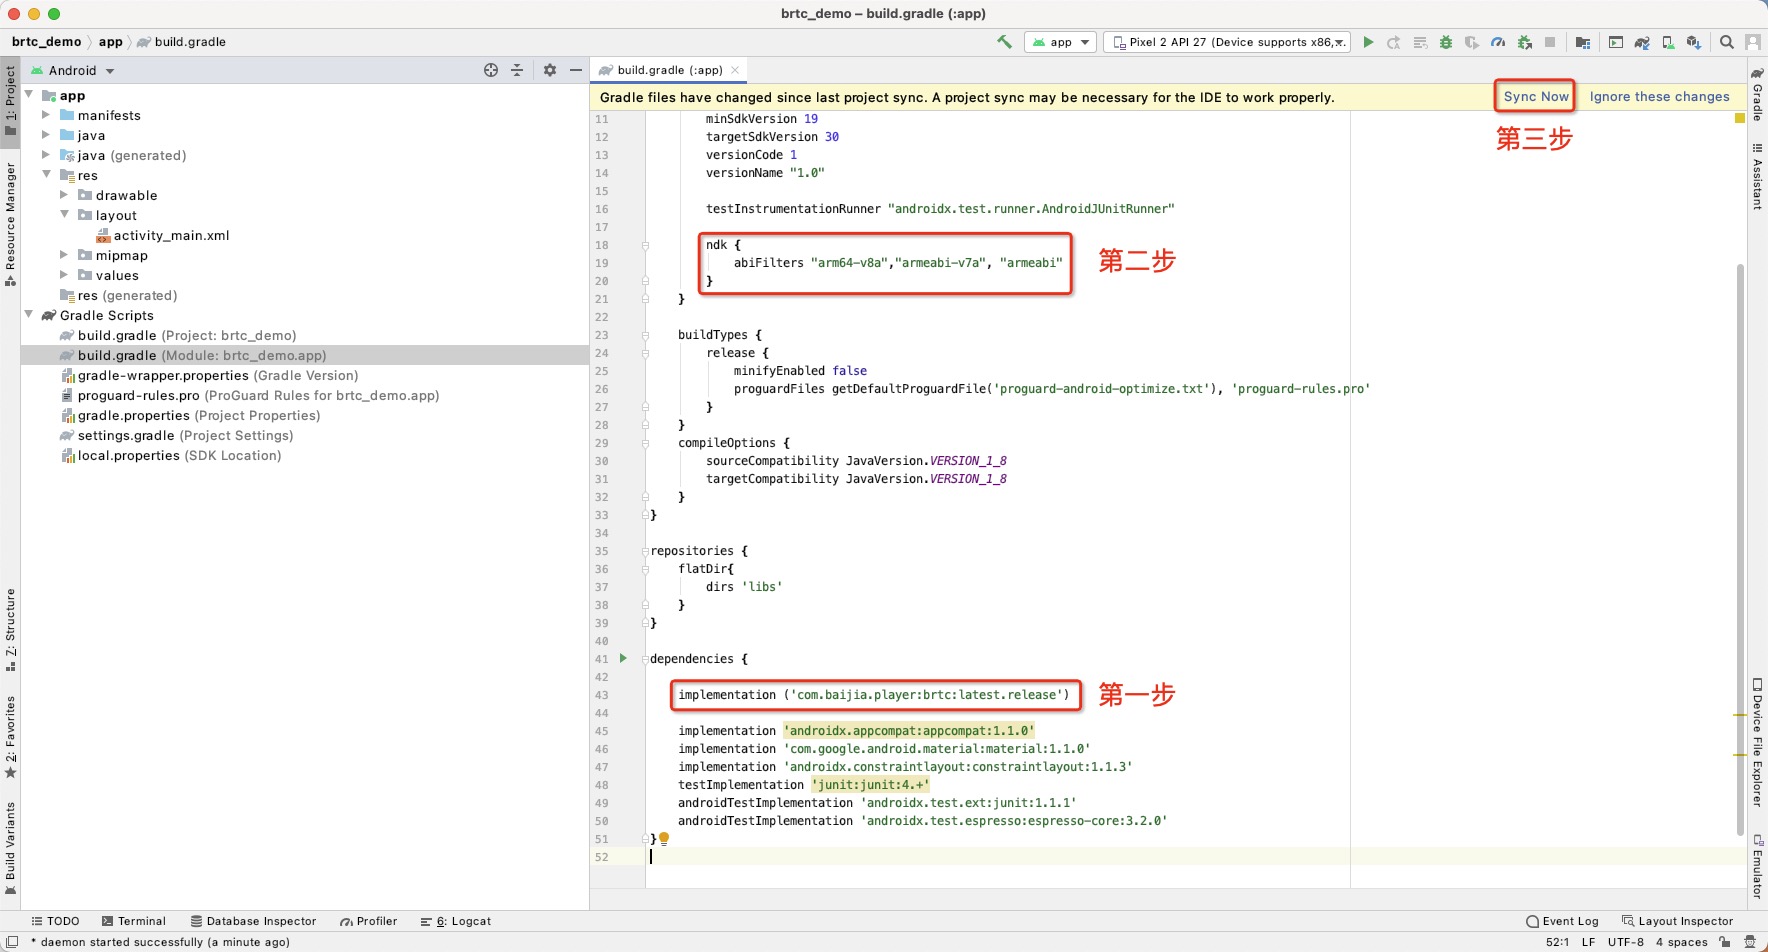Click the green run gutter arrow at dependencies
Viewport: 1768px width, 952px height.
pos(623,658)
